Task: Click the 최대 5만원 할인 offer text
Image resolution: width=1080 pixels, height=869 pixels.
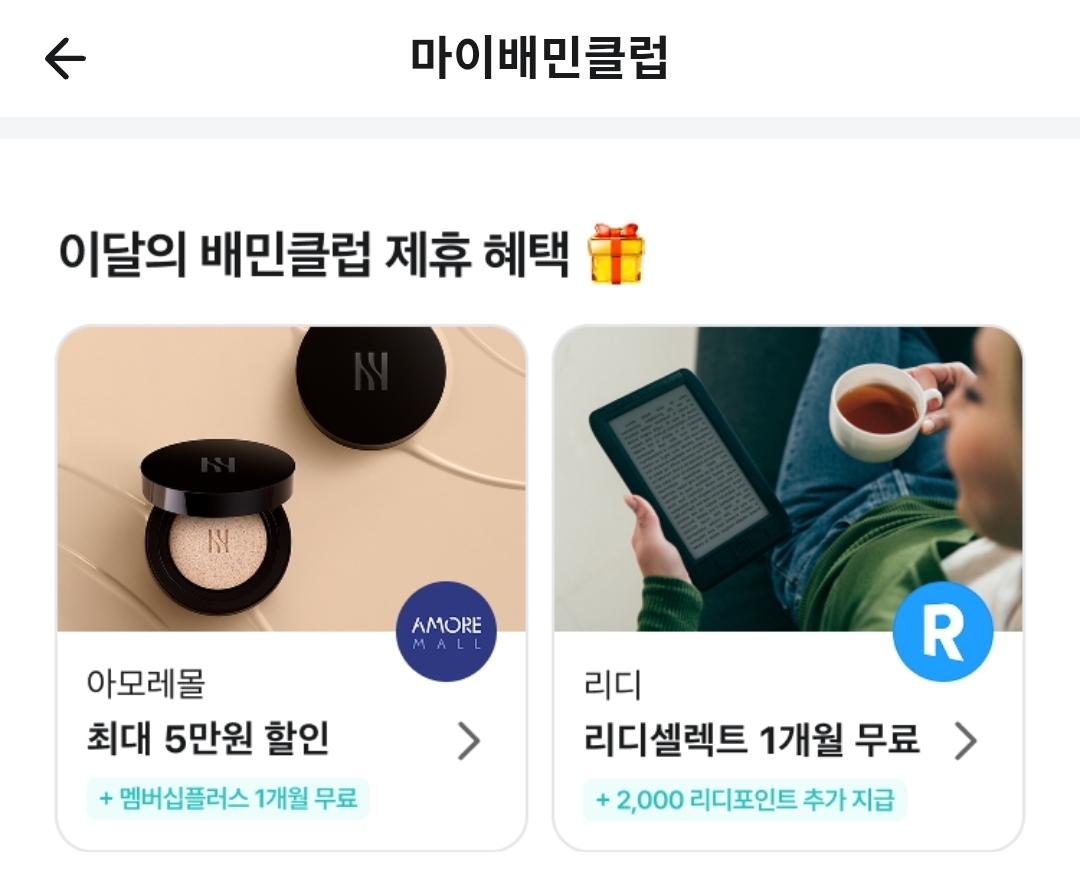Action: [x=208, y=739]
